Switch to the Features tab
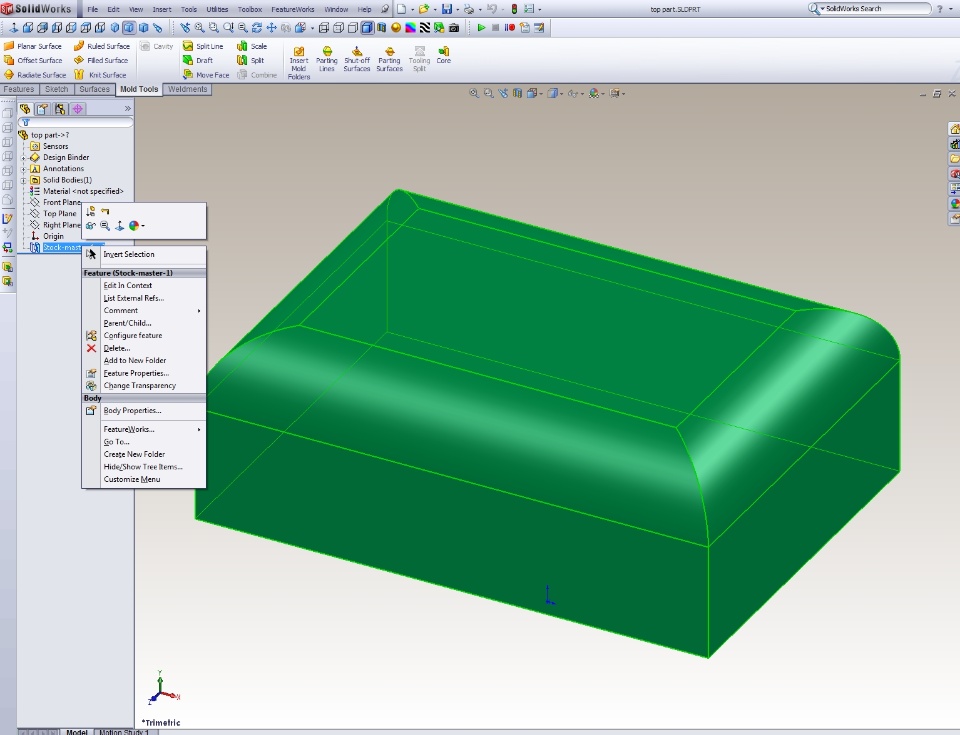 click(x=19, y=89)
